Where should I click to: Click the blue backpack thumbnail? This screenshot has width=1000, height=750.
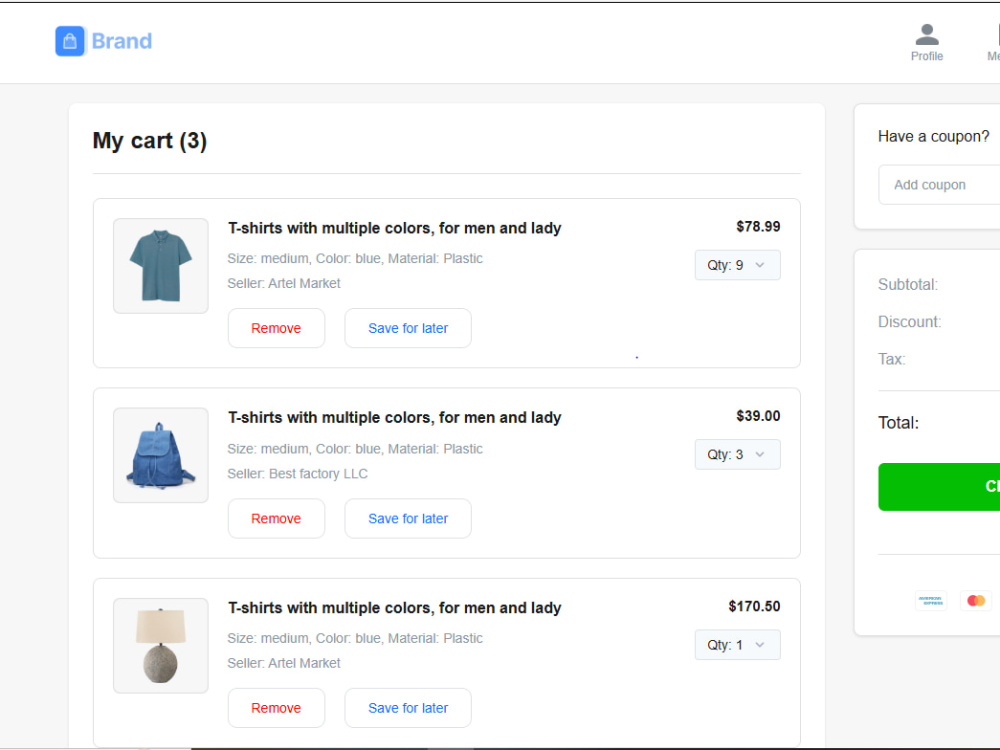(161, 455)
